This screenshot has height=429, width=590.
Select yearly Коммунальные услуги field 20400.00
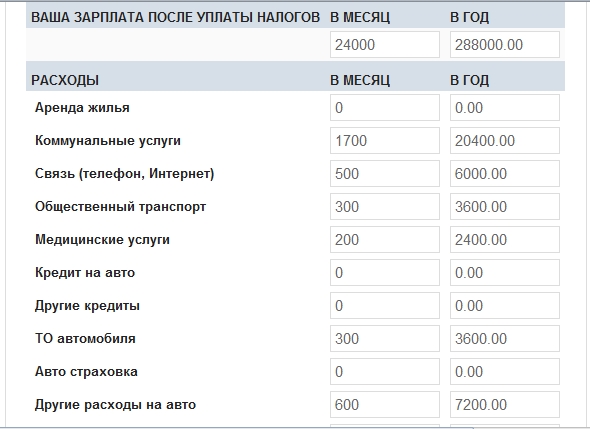click(x=505, y=141)
